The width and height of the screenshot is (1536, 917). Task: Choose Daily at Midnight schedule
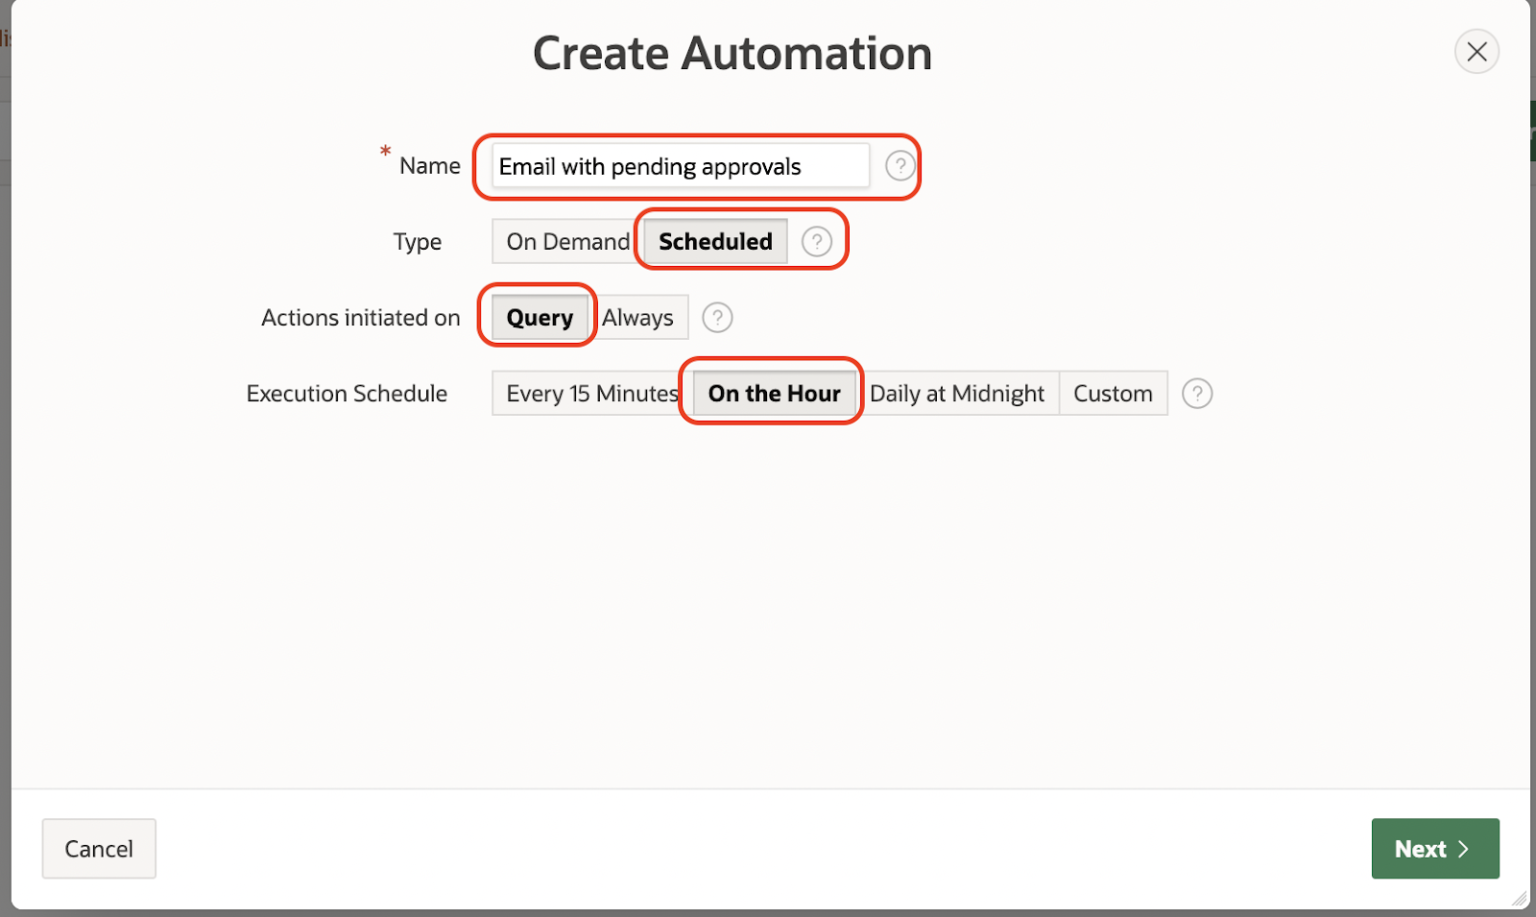[957, 394]
